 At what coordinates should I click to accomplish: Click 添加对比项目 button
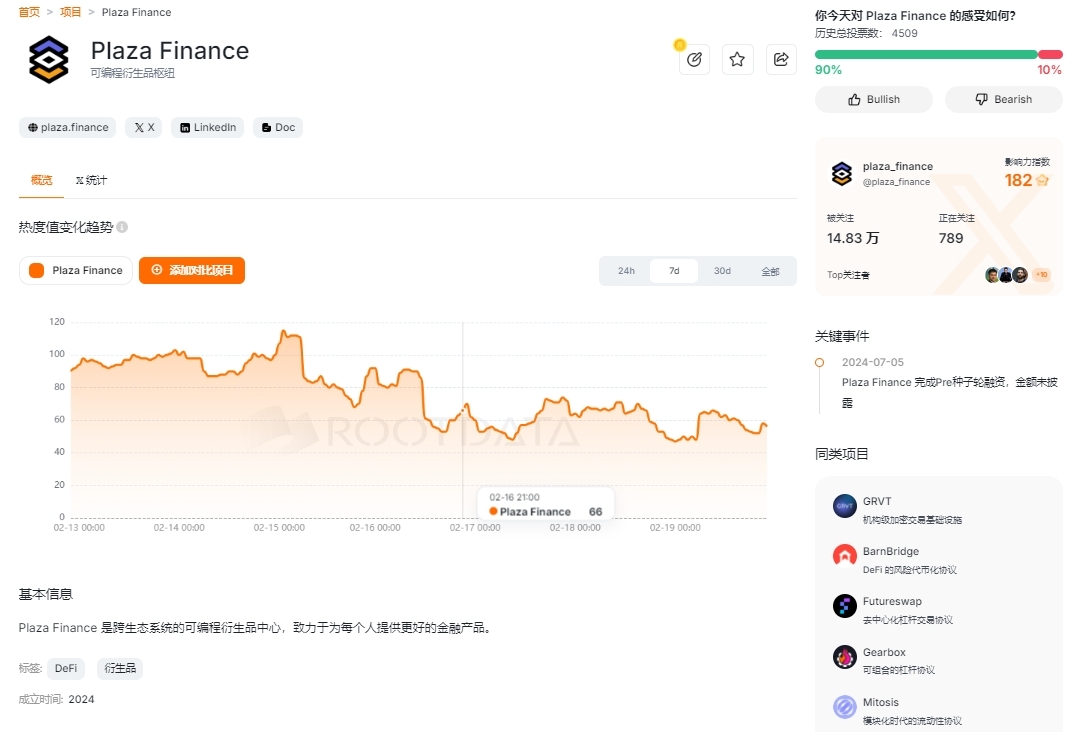pos(192,271)
